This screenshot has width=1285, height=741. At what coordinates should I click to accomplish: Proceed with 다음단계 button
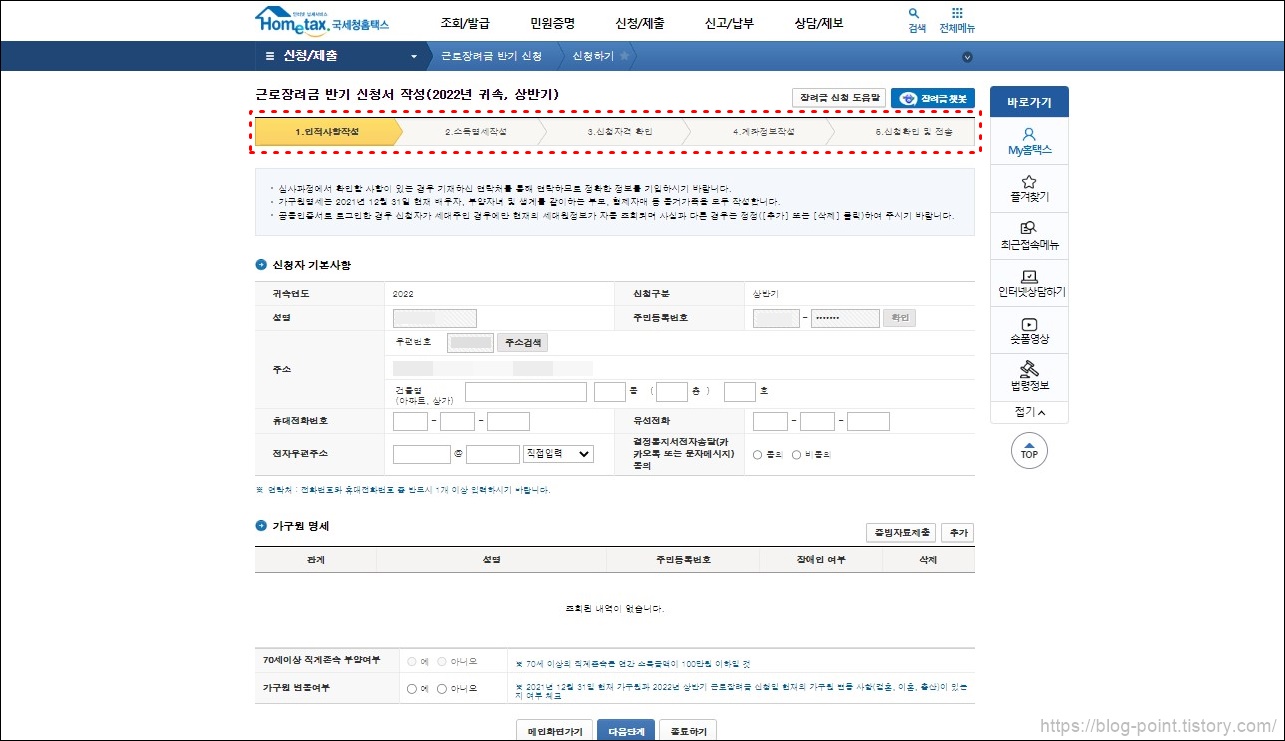625,731
